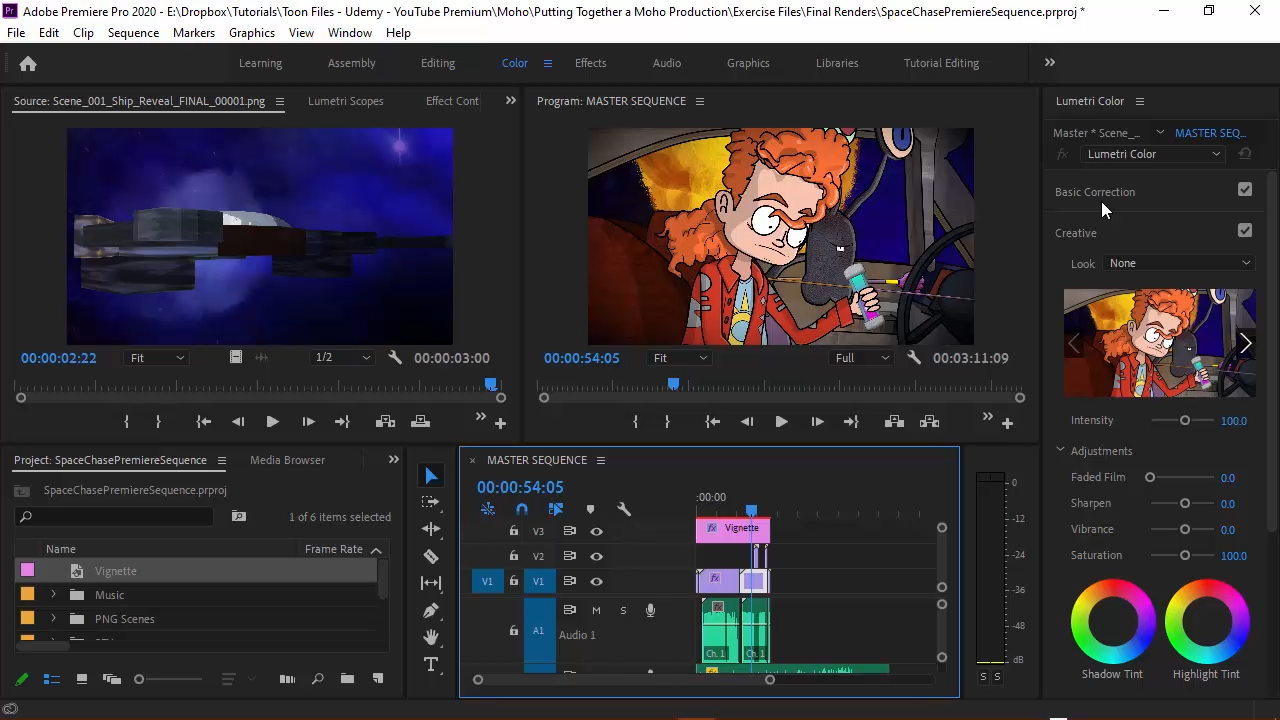This screenshot has width=1280, height=720.
Task: Click the New Bin folder icon in the Project panel
Action: click(347, 679)
